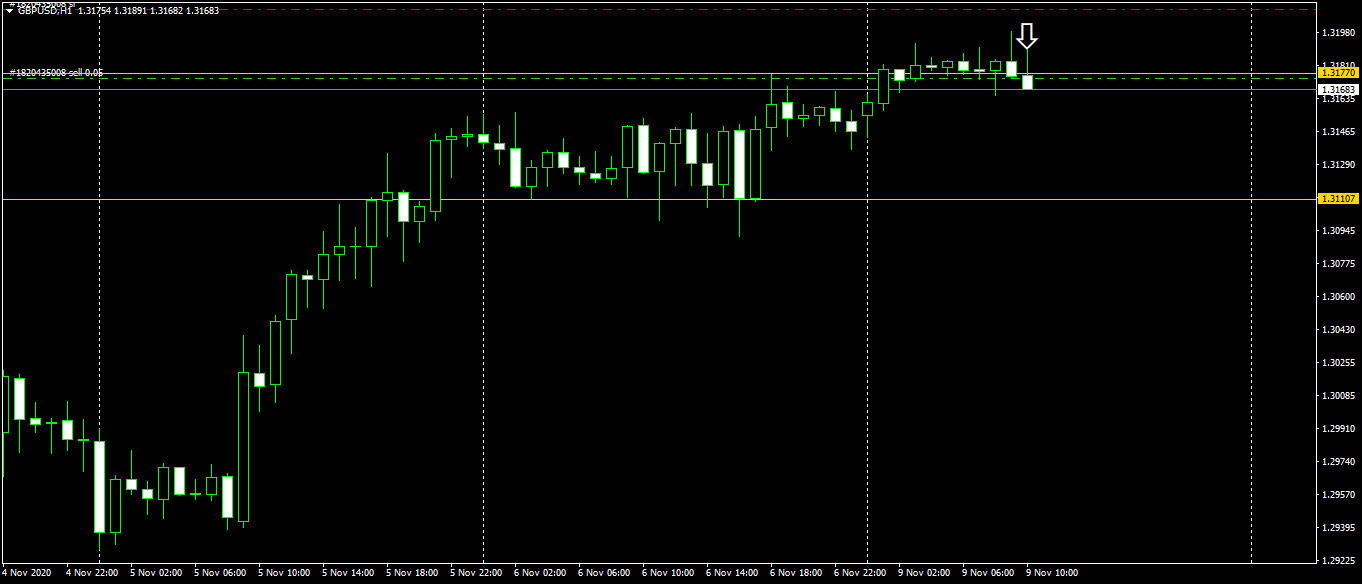Click the 1.31290 price scale label
The height and width of the screenshot is (584, 1362).
click(x=1338, y=164)
